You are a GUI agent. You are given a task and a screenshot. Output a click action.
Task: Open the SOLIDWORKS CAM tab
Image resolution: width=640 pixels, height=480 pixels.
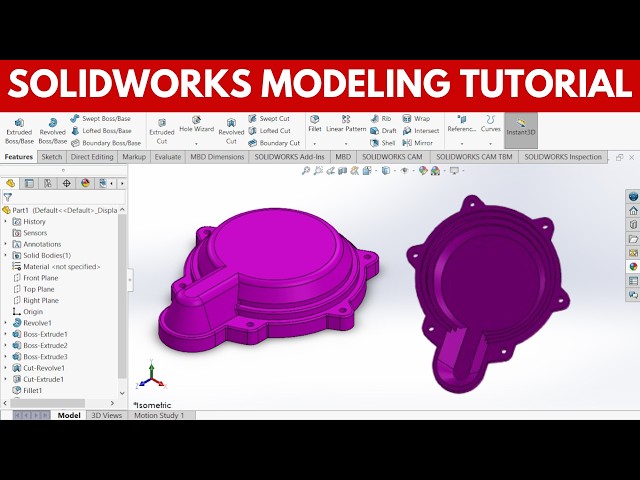tap(392, 157)
